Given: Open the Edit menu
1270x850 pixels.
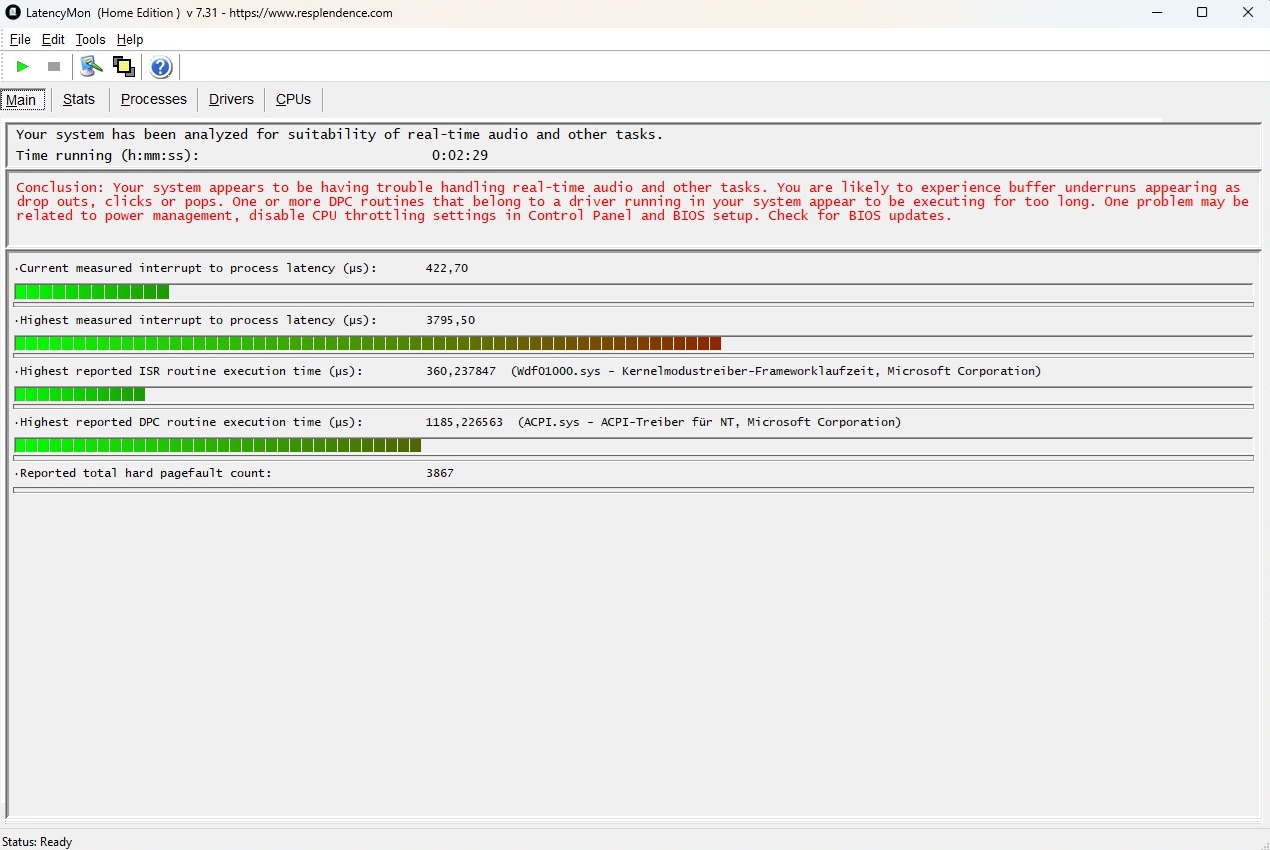Looking at the screenshot, I should click(x=53, y=40).
